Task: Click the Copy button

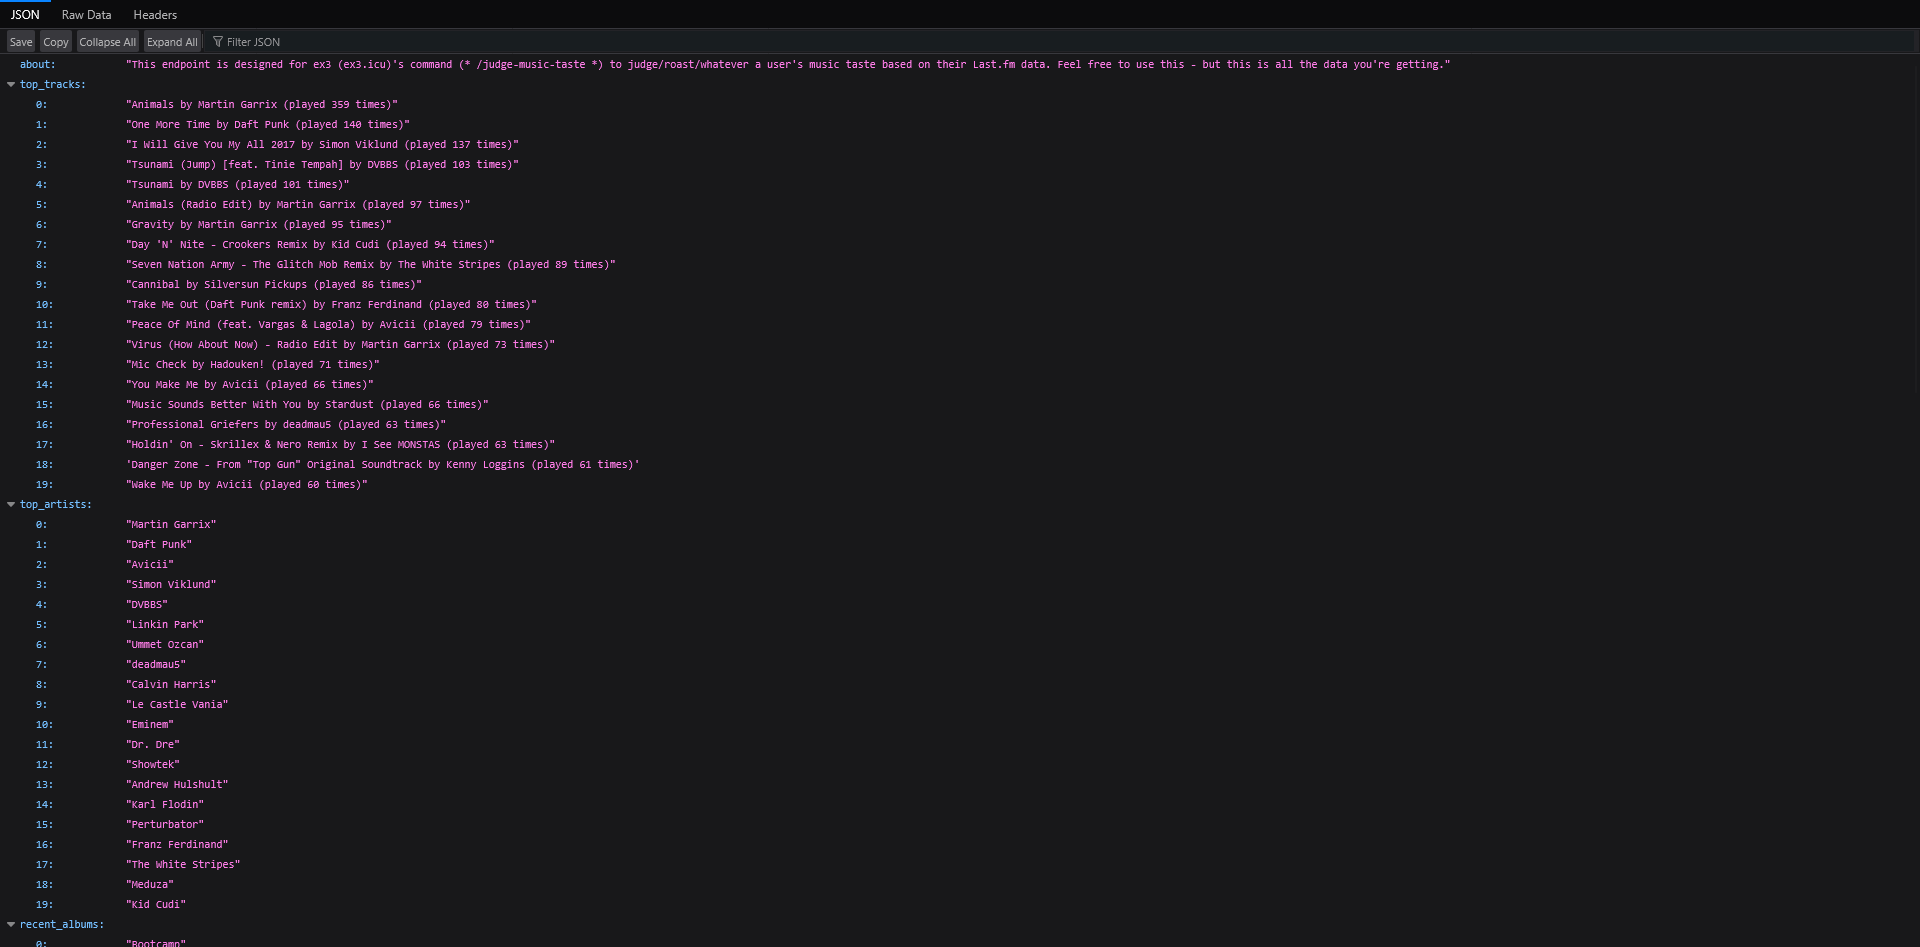Action: tap(56, 42)
